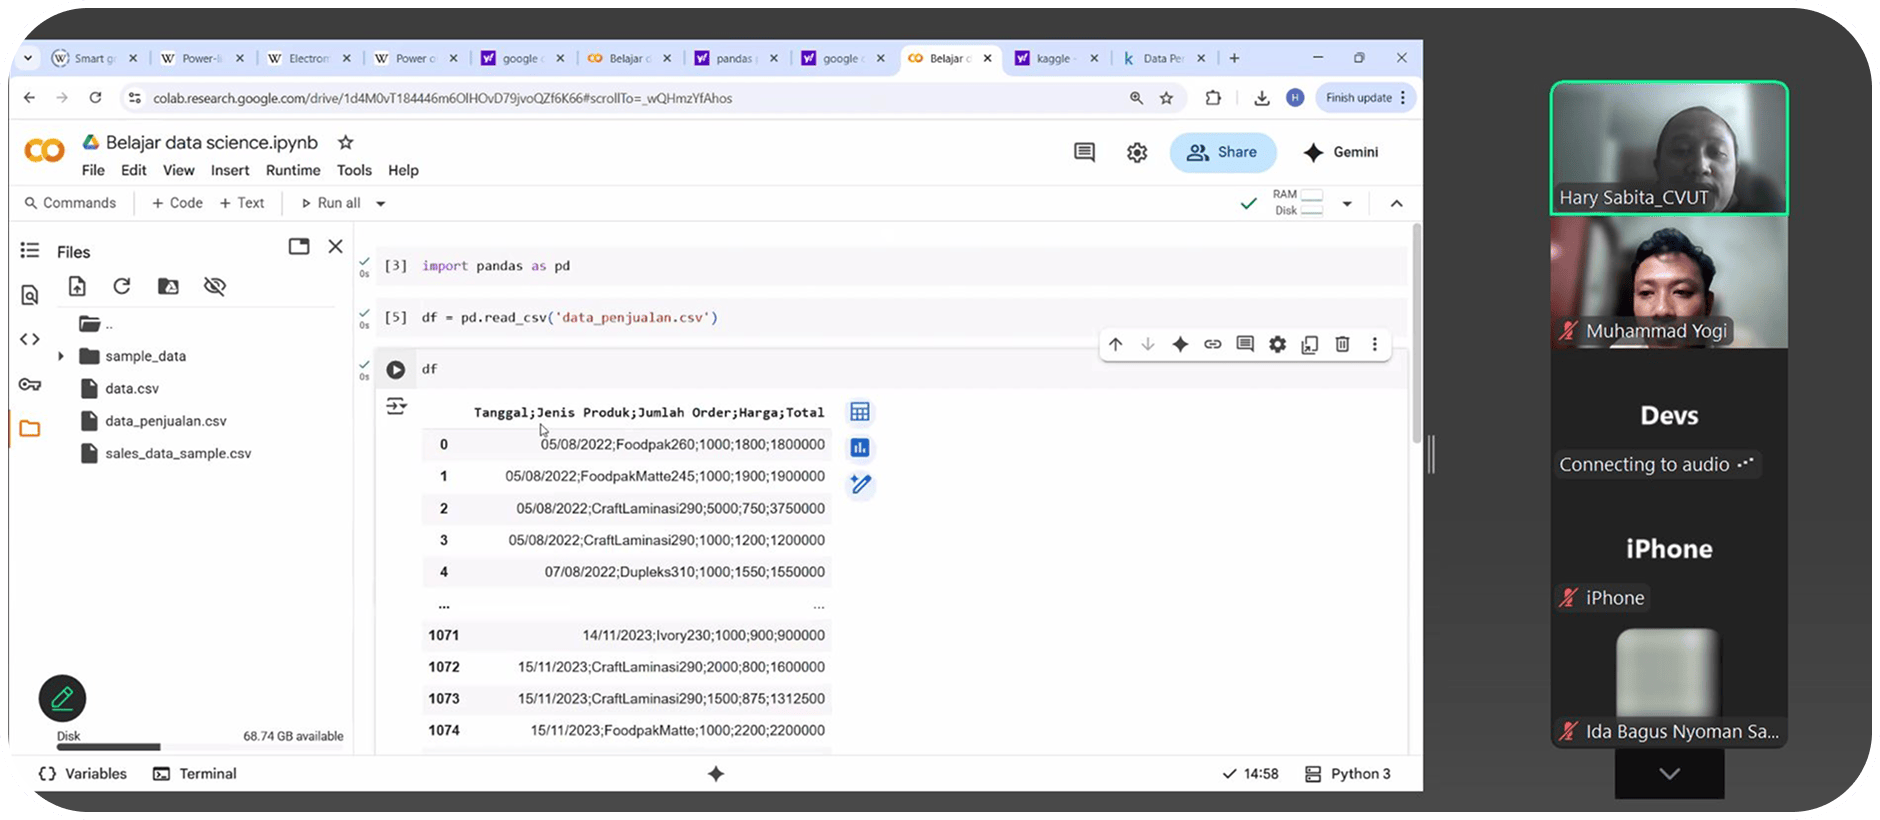
Task: Open the Secrets key icon in sidebar
Action: pos(30,385)
